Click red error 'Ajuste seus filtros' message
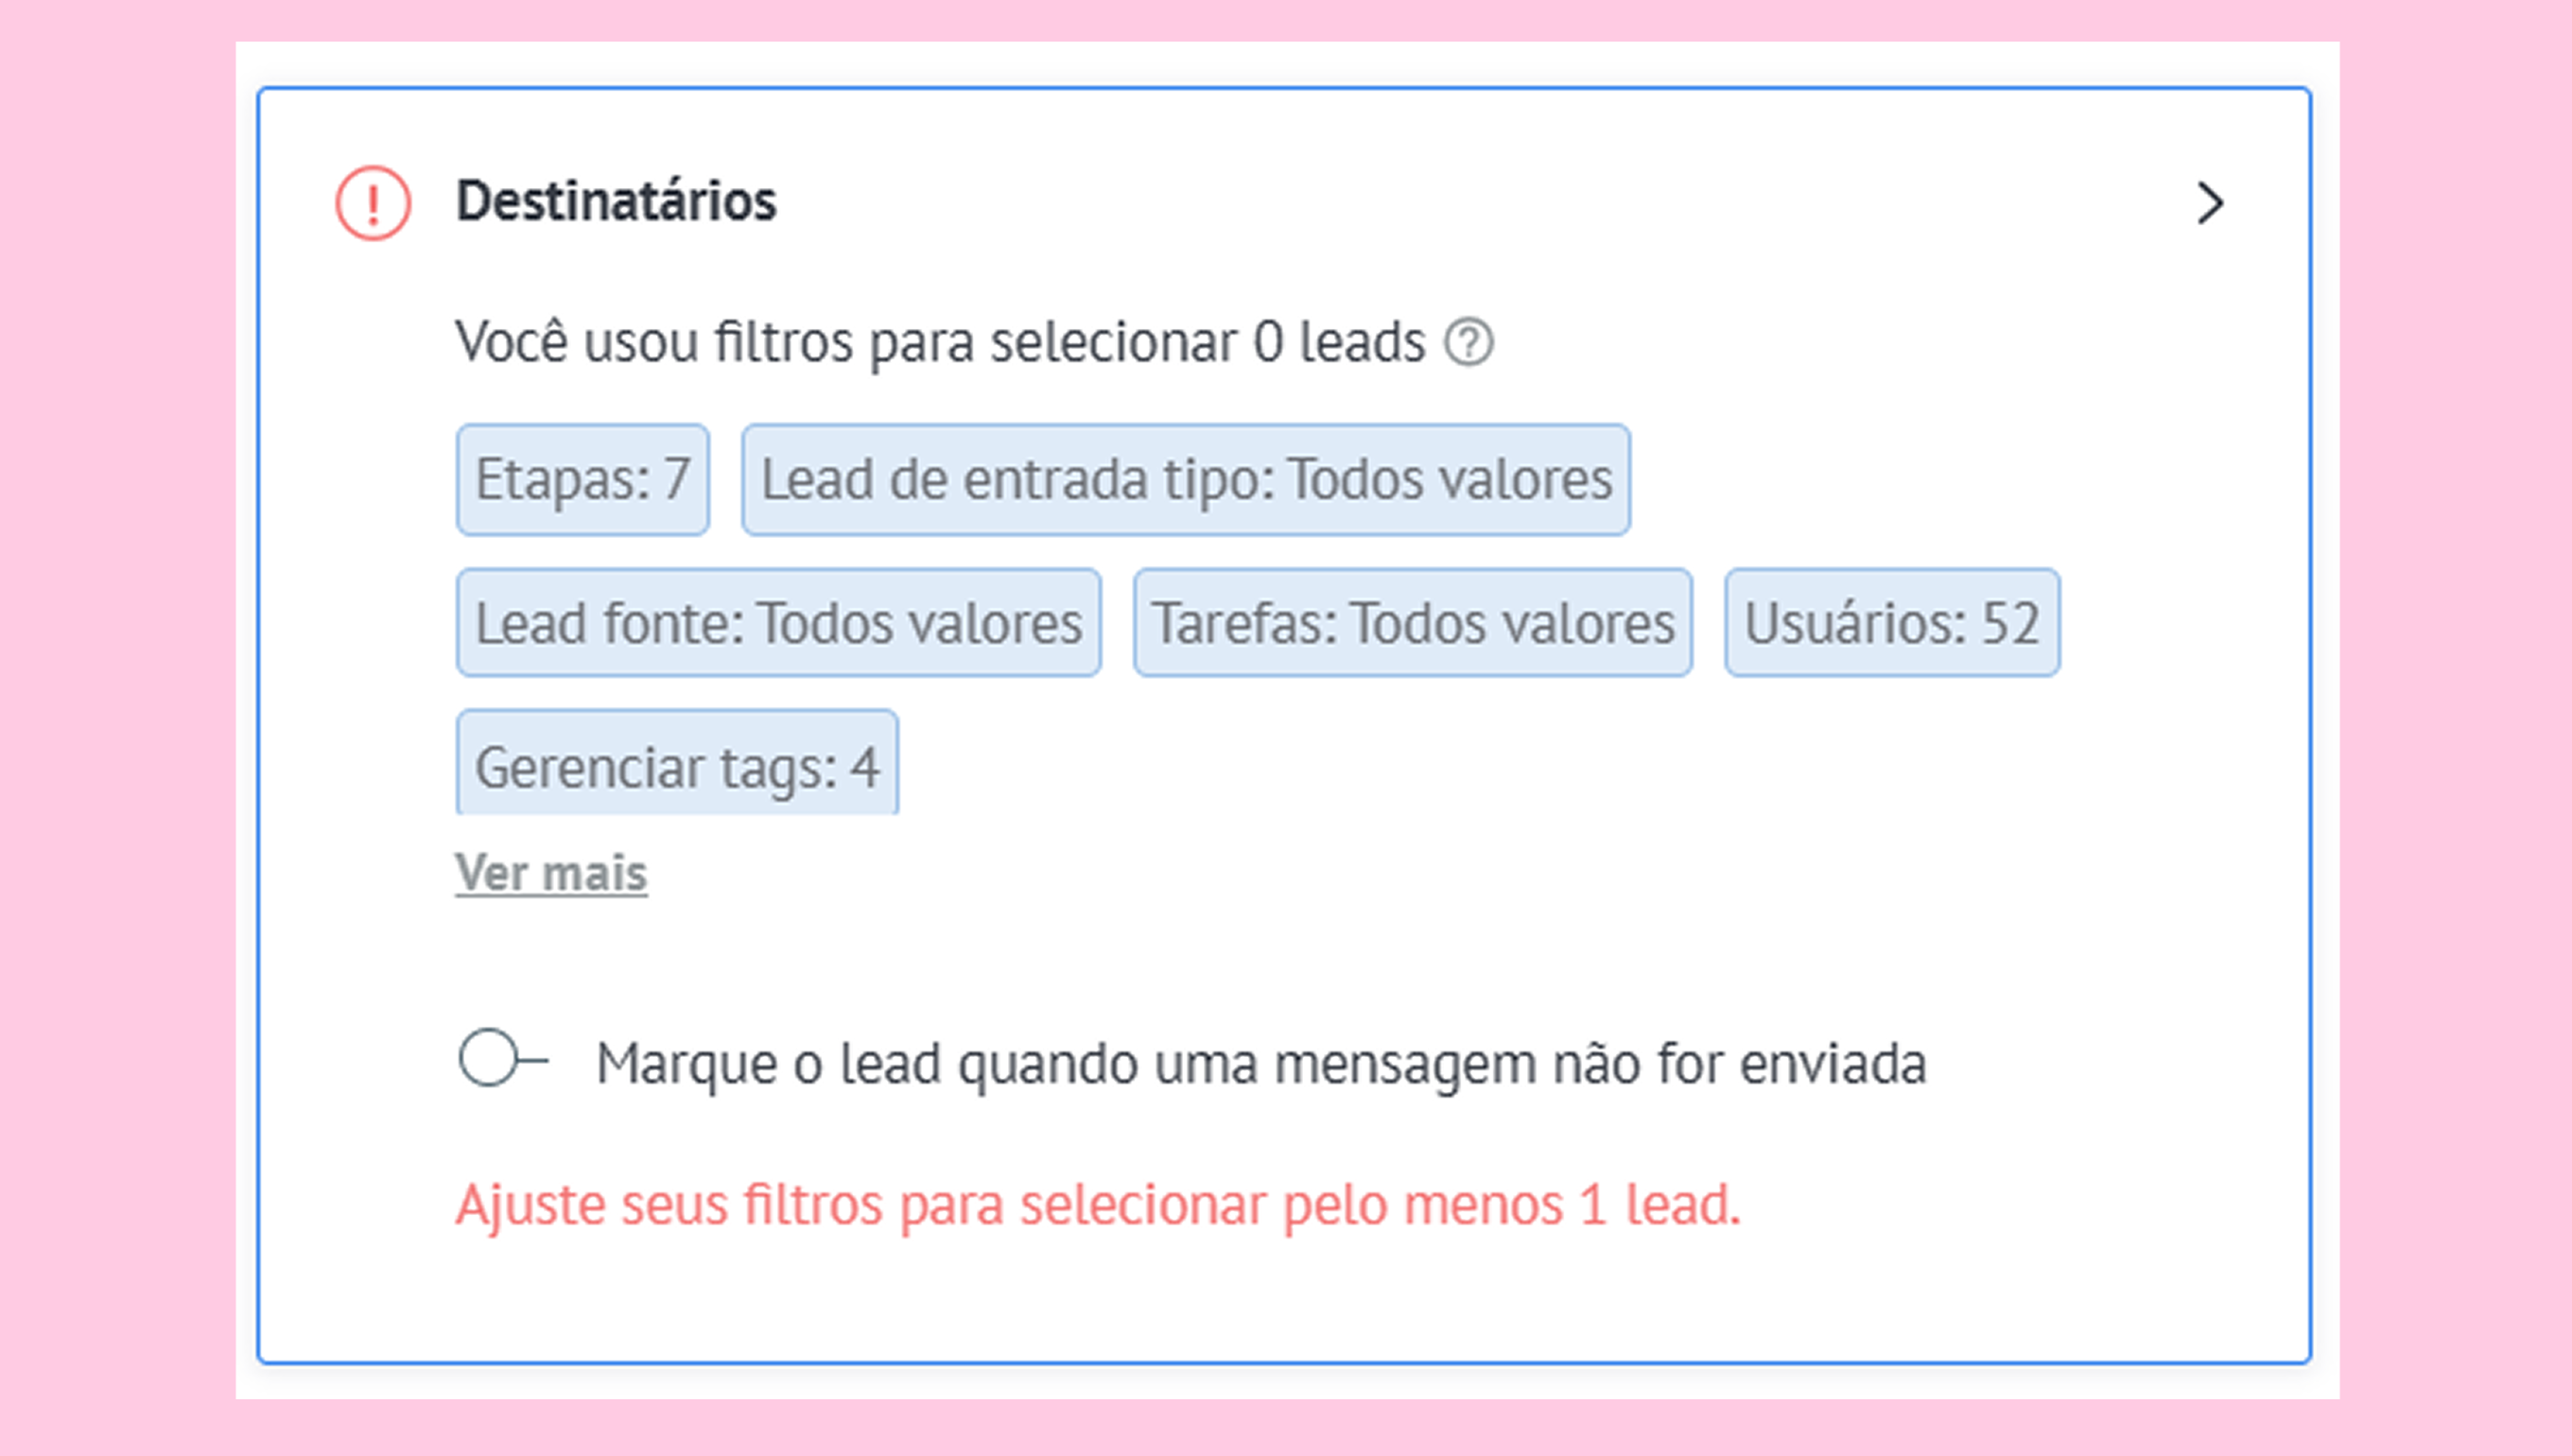 point(1098,1205)
